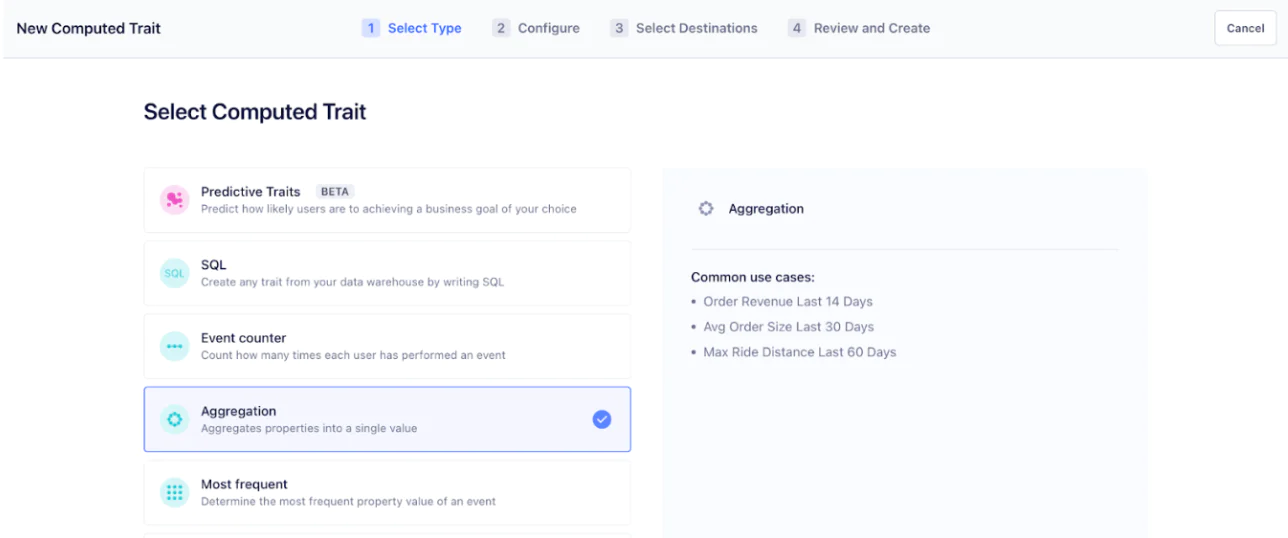
Task: Open the Select Destinations step
Action: (684, 28)
